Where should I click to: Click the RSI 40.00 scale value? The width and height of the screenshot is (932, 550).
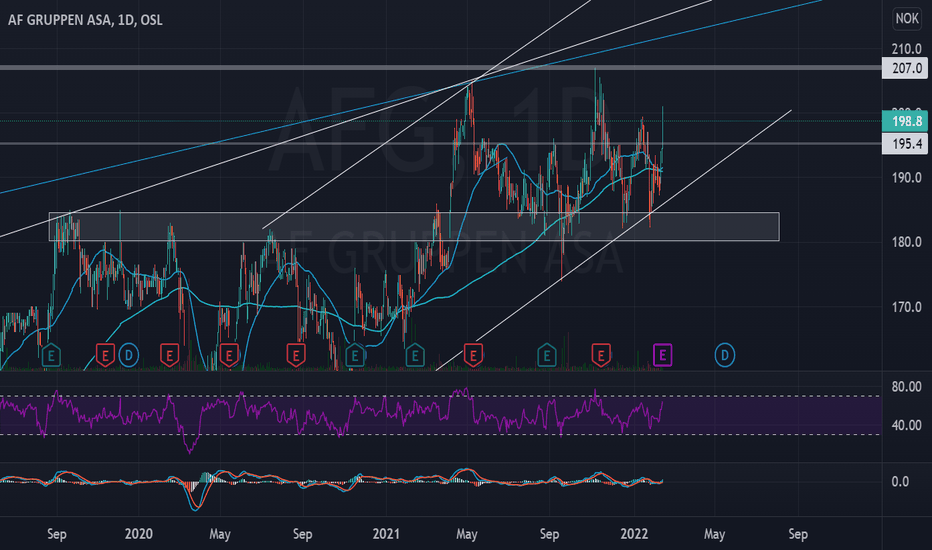click(x=906, y=425)
